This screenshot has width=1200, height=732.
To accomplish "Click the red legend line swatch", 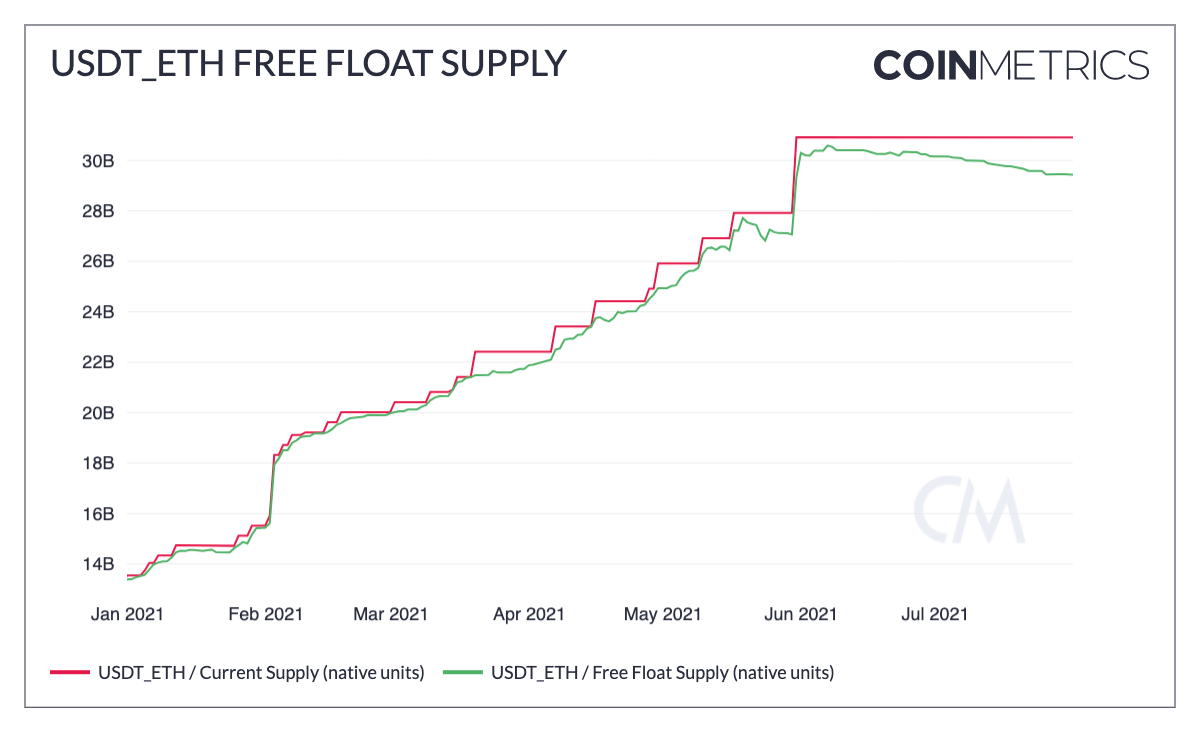I will pyautogui.click(x=70, y=673).
